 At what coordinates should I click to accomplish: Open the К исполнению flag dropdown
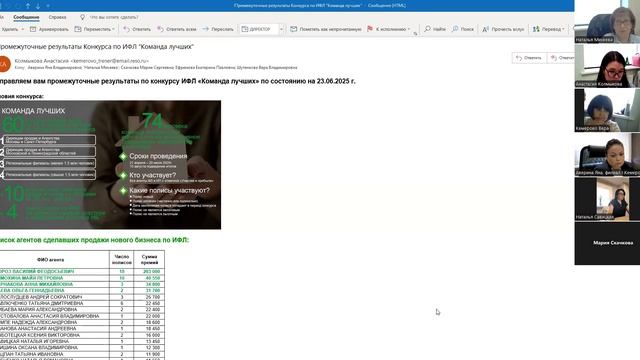click(x=389, y=29)
